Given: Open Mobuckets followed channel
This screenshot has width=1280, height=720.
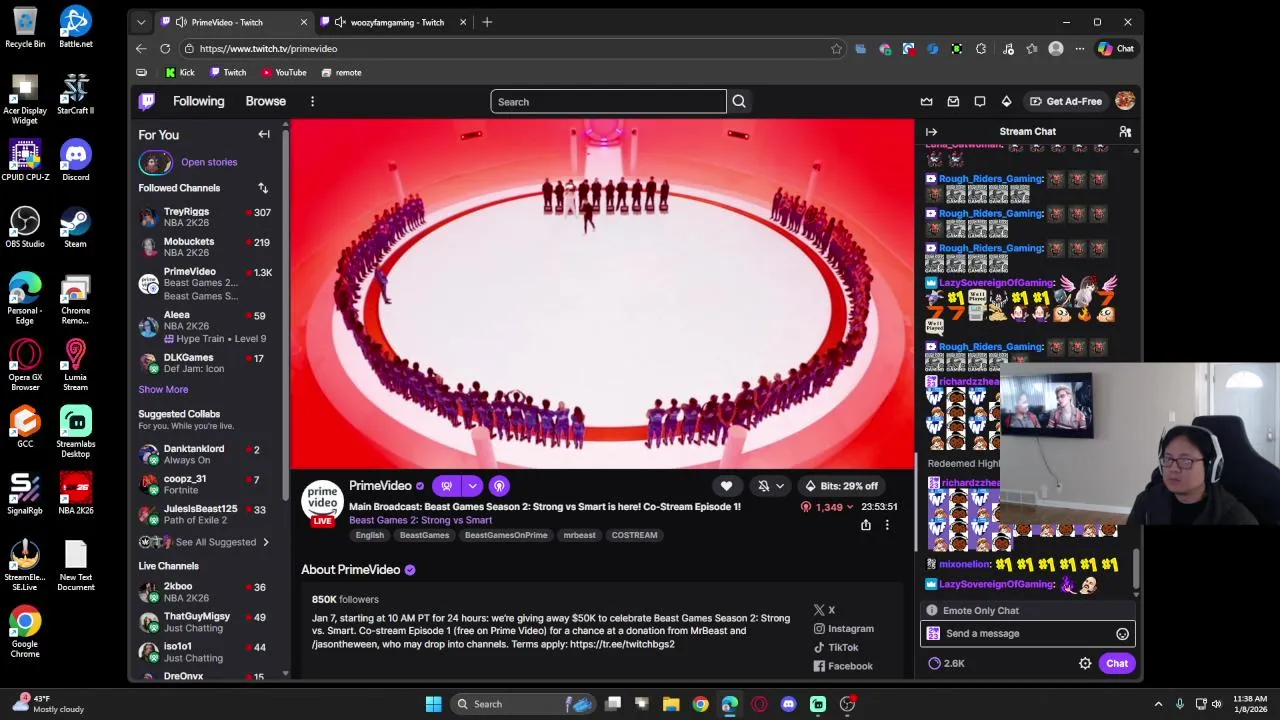Looking at the screenshot, I should point(208,246).
